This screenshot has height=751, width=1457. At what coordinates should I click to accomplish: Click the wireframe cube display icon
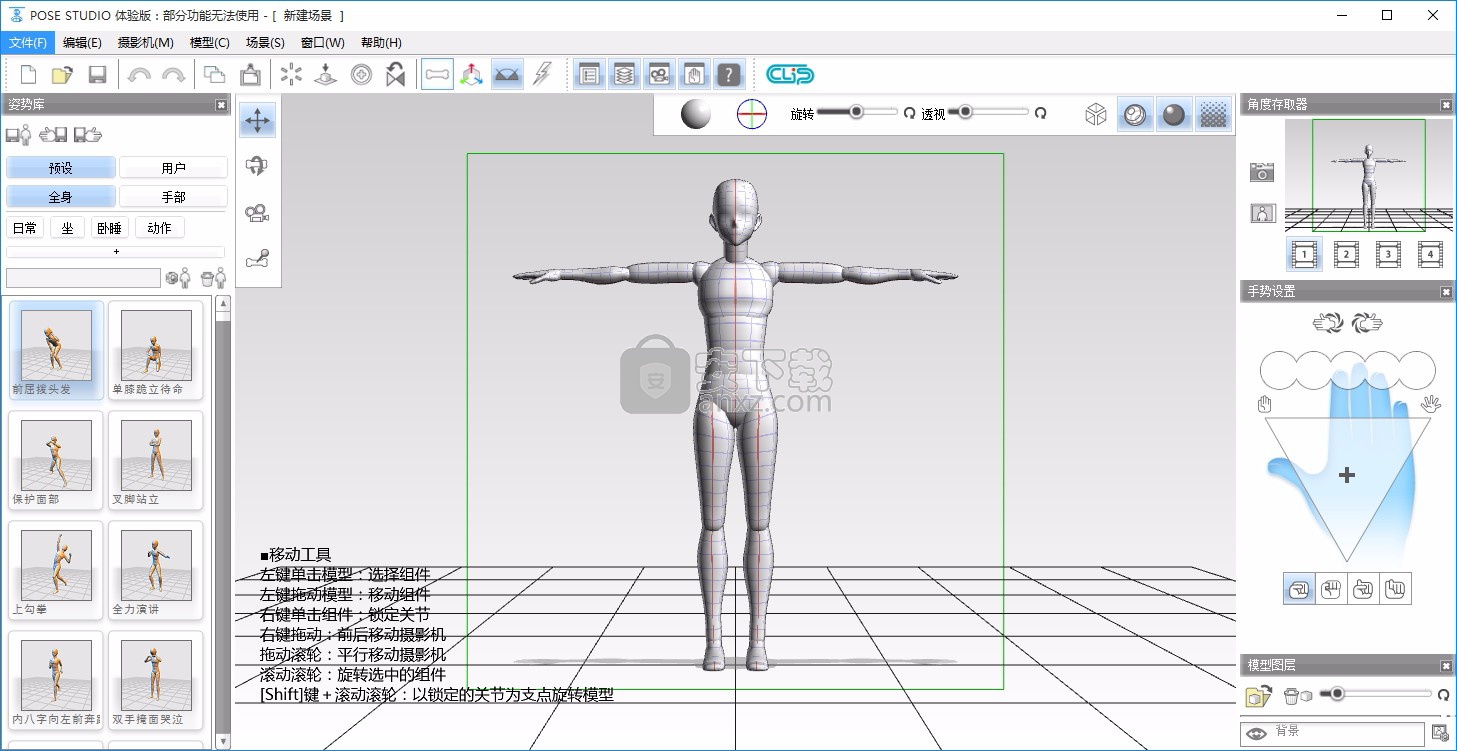pyautogui.click(x=1096, y=115)
